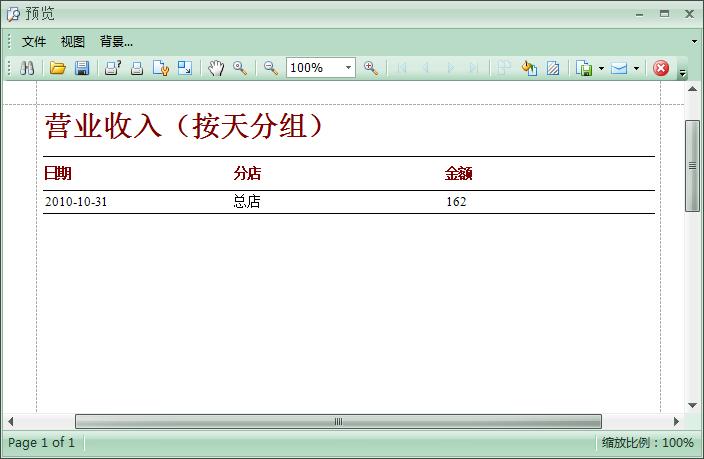
Task: Open Page Setup from the toolbar
Action: [161, 68]
